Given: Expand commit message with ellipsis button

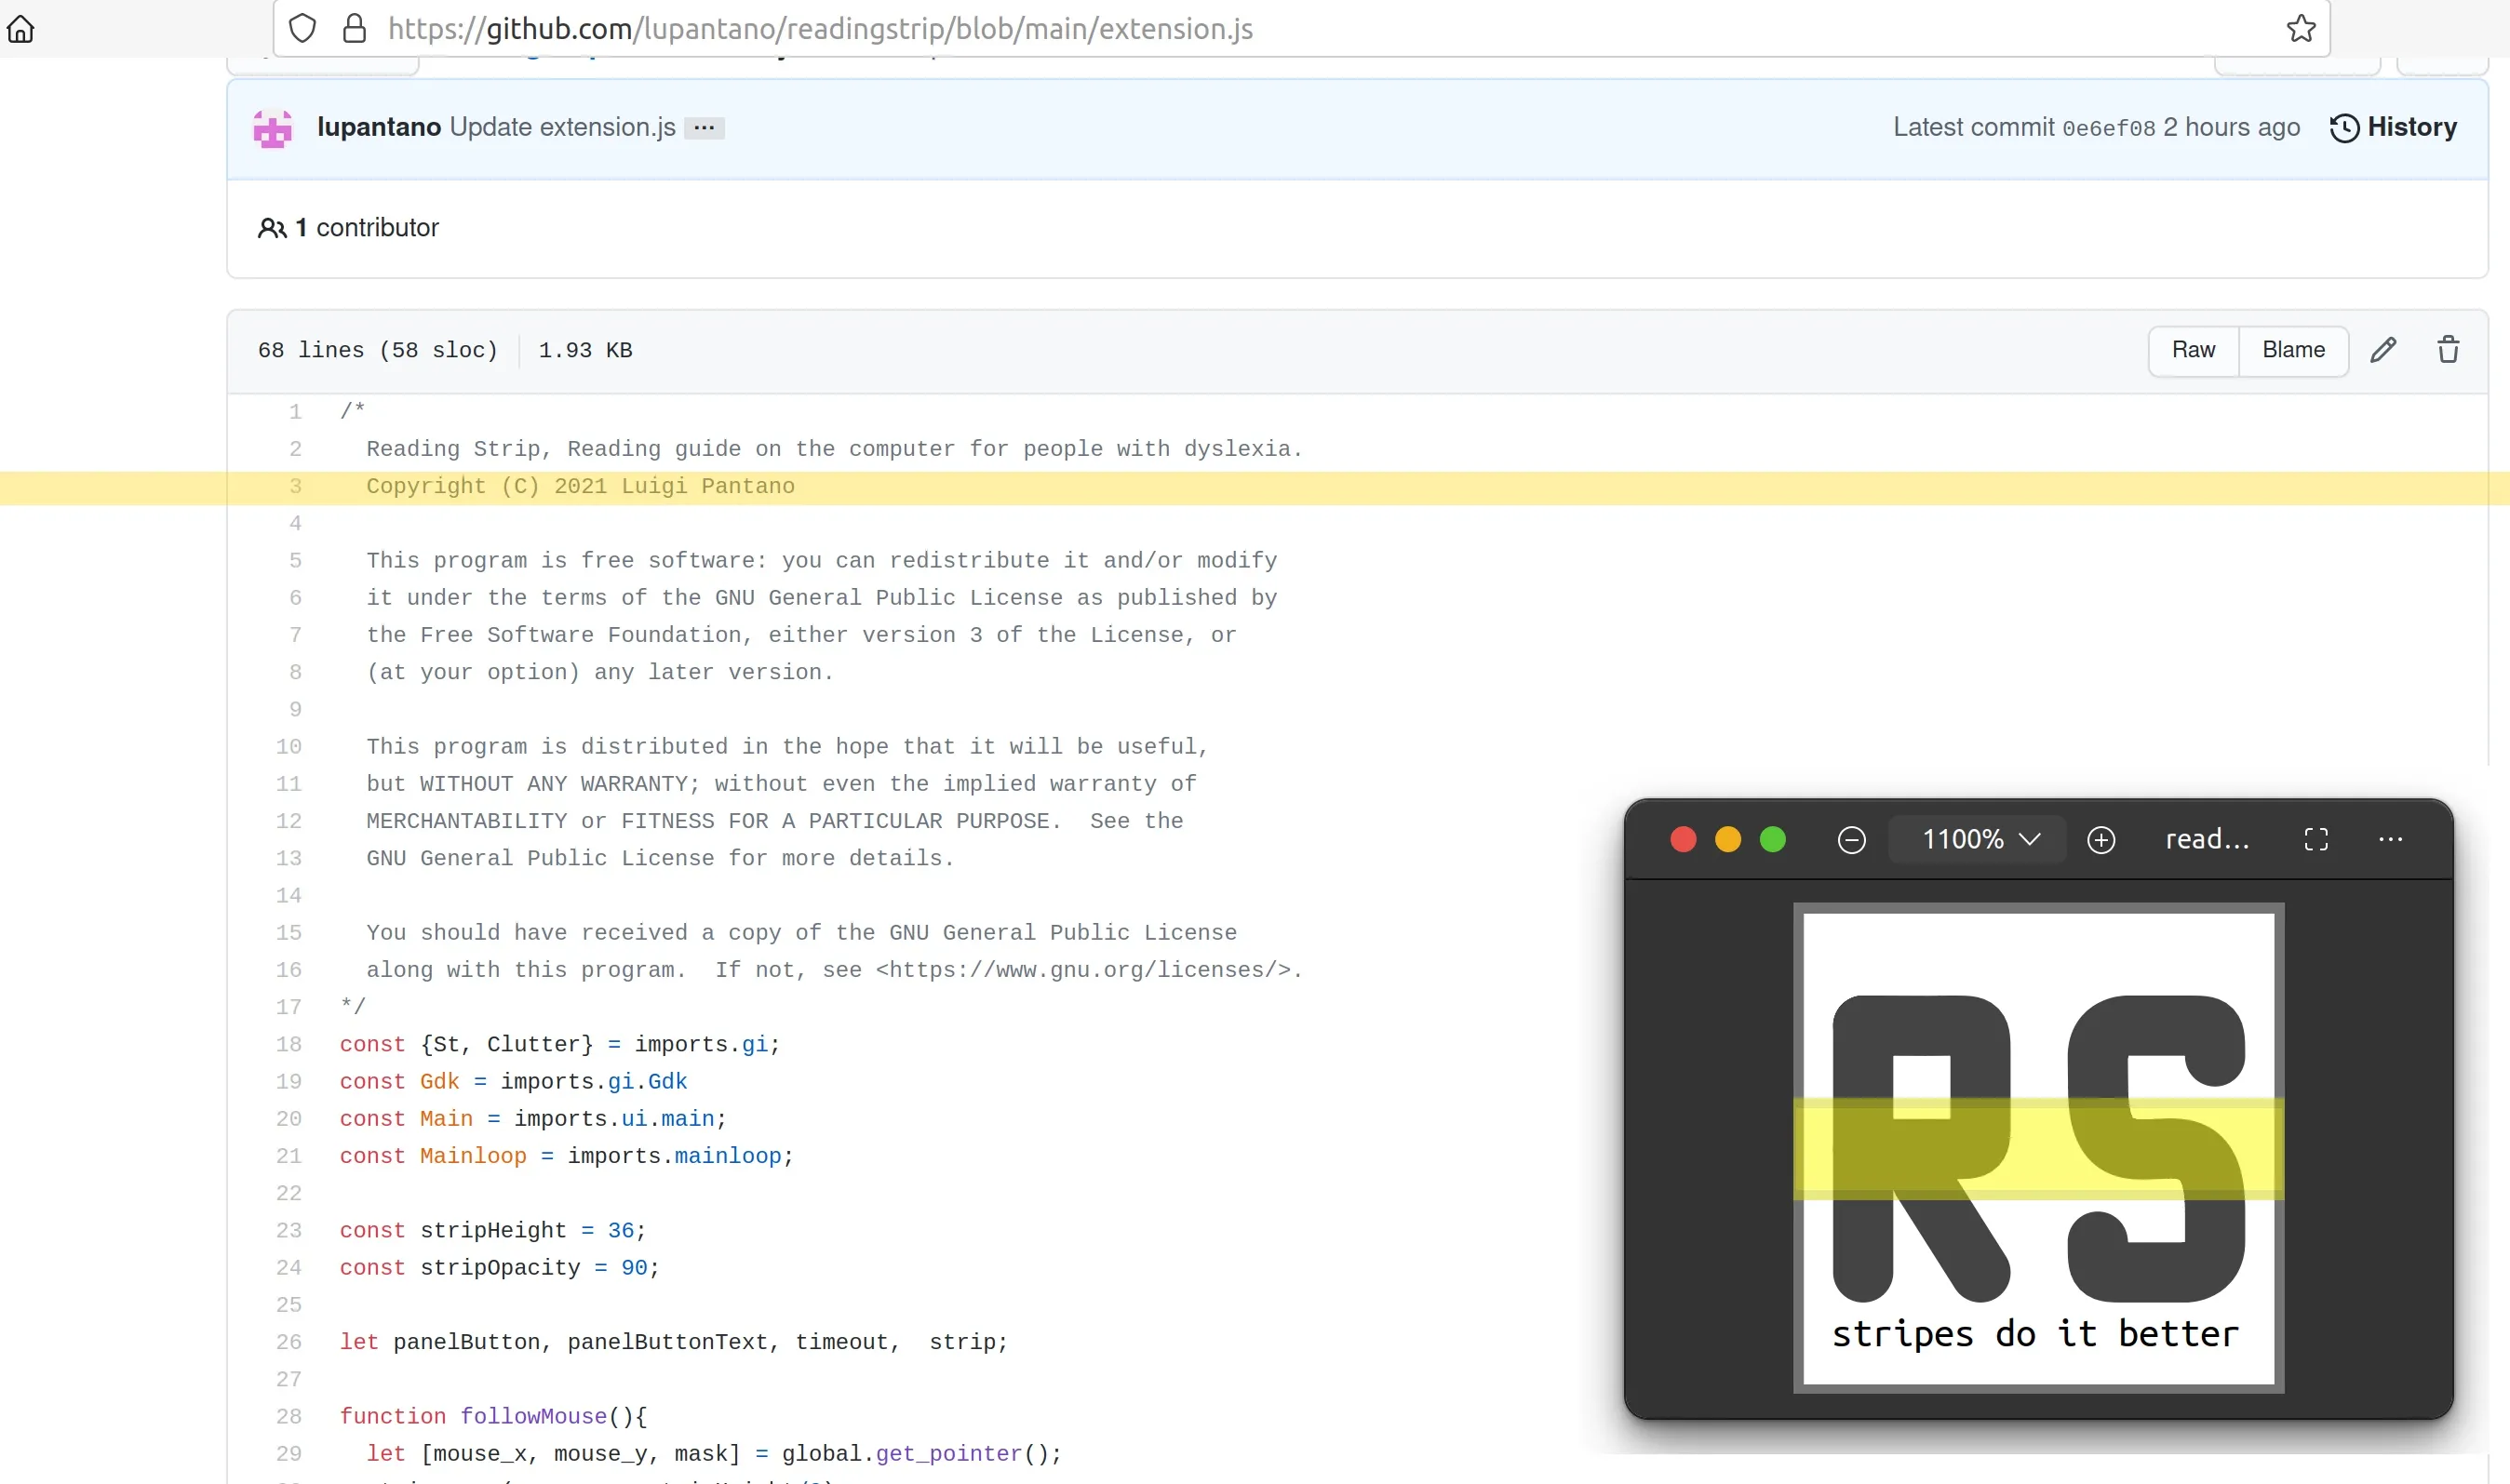Looking at the screenshot, I should (x=704, y=128).
